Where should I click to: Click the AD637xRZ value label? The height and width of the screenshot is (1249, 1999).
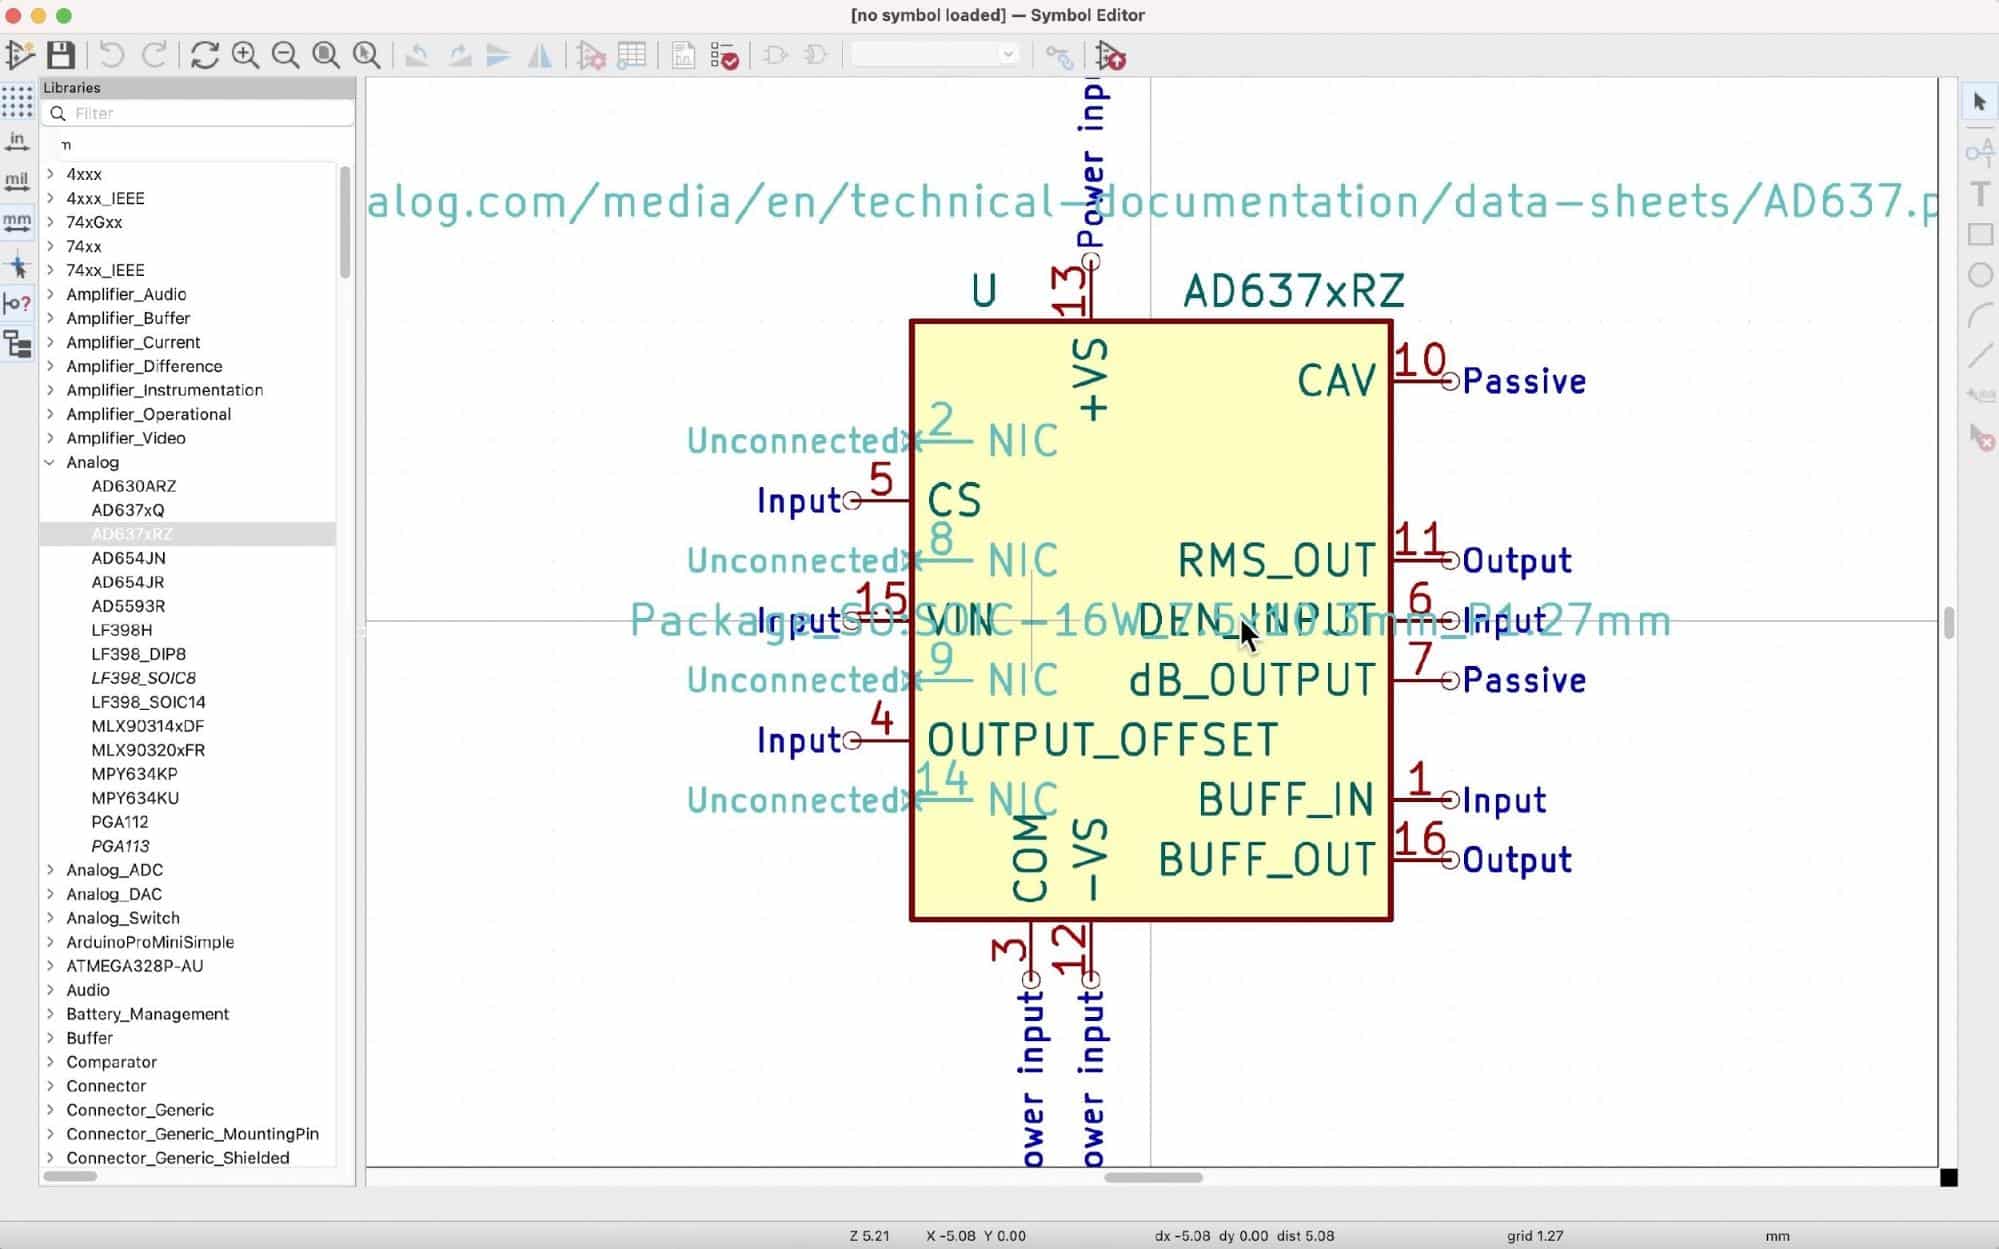pos(1294,291)
